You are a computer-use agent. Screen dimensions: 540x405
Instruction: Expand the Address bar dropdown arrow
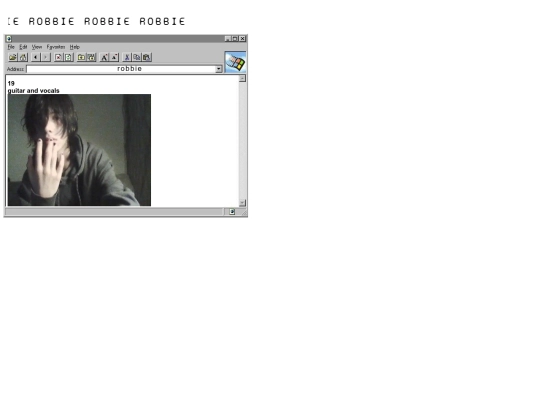pos(218,69)
